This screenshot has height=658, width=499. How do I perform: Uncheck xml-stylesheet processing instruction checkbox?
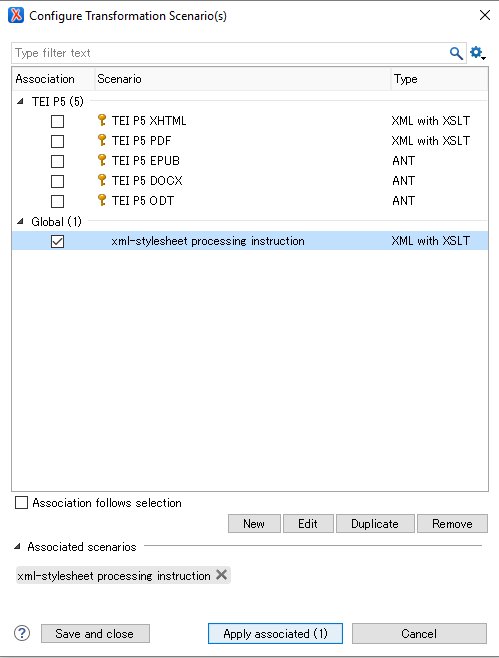click(57, 241)
